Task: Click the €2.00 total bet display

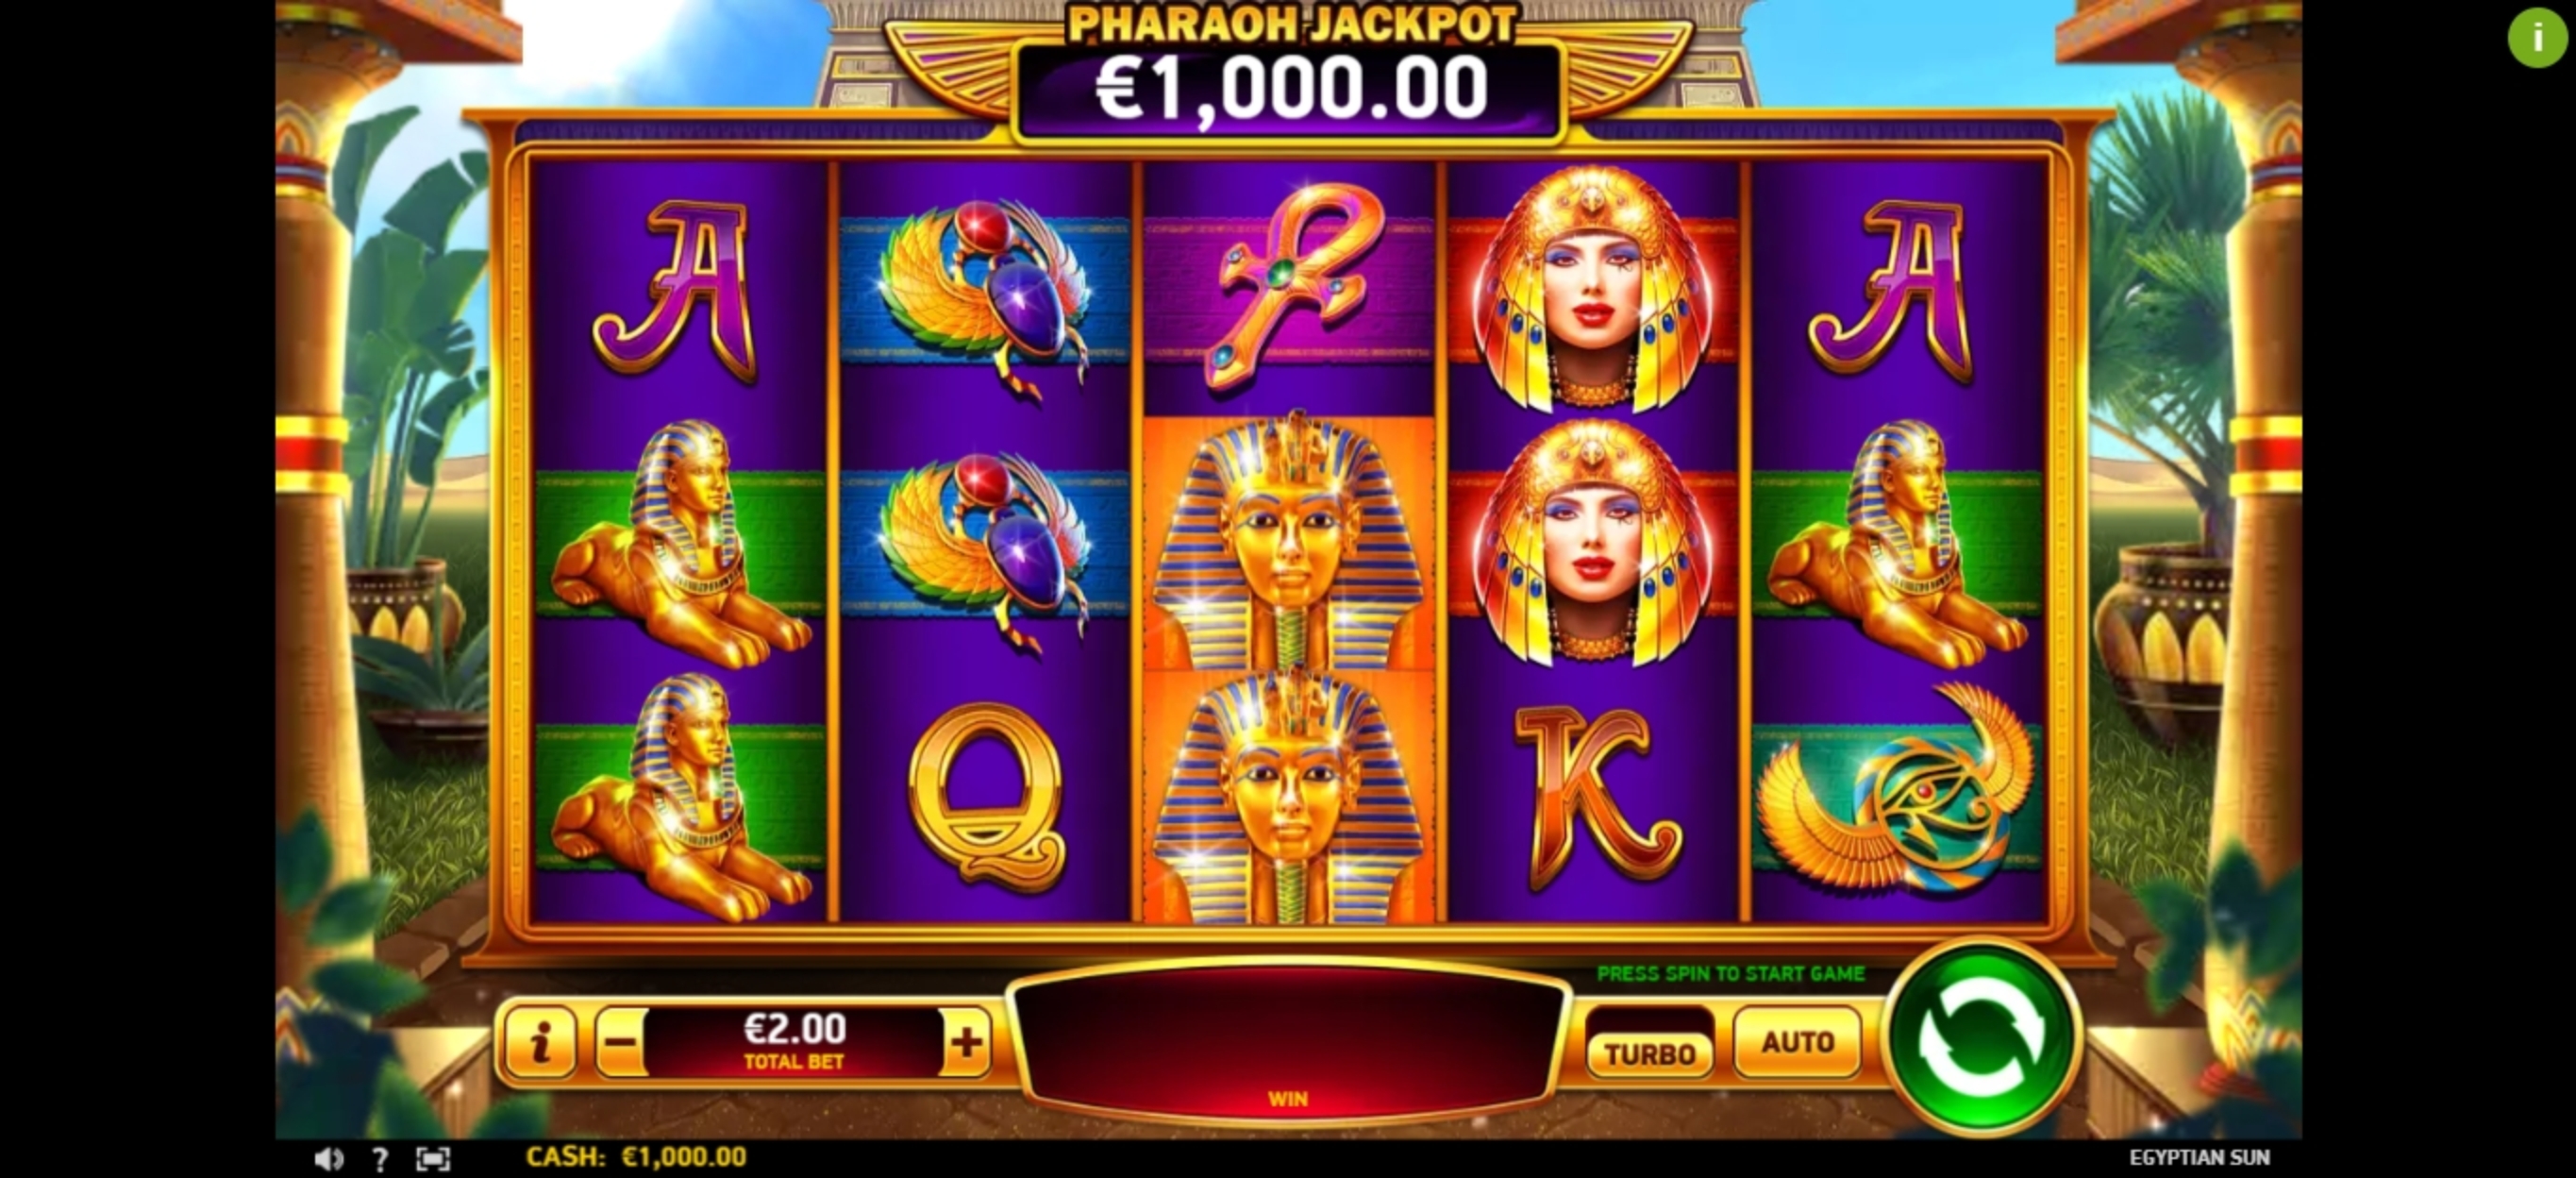Action: [x=794, y=1042]
